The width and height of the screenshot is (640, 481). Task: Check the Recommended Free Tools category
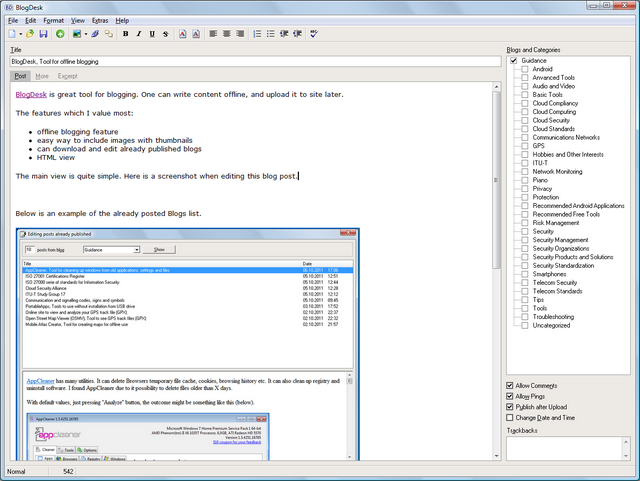point(524,214)
